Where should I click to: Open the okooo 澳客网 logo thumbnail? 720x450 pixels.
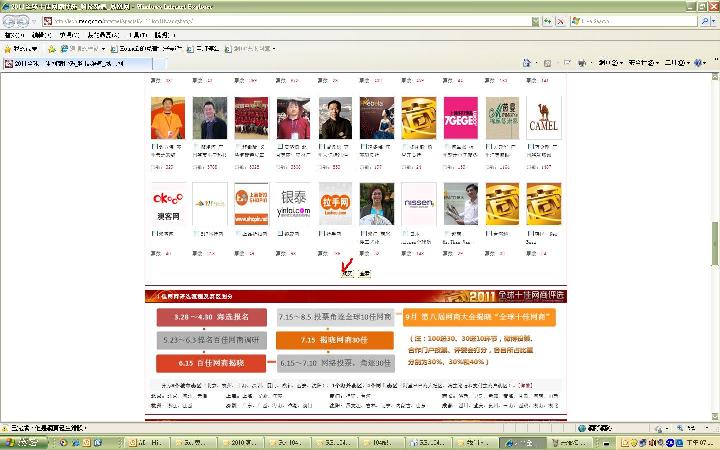point(168,204)
